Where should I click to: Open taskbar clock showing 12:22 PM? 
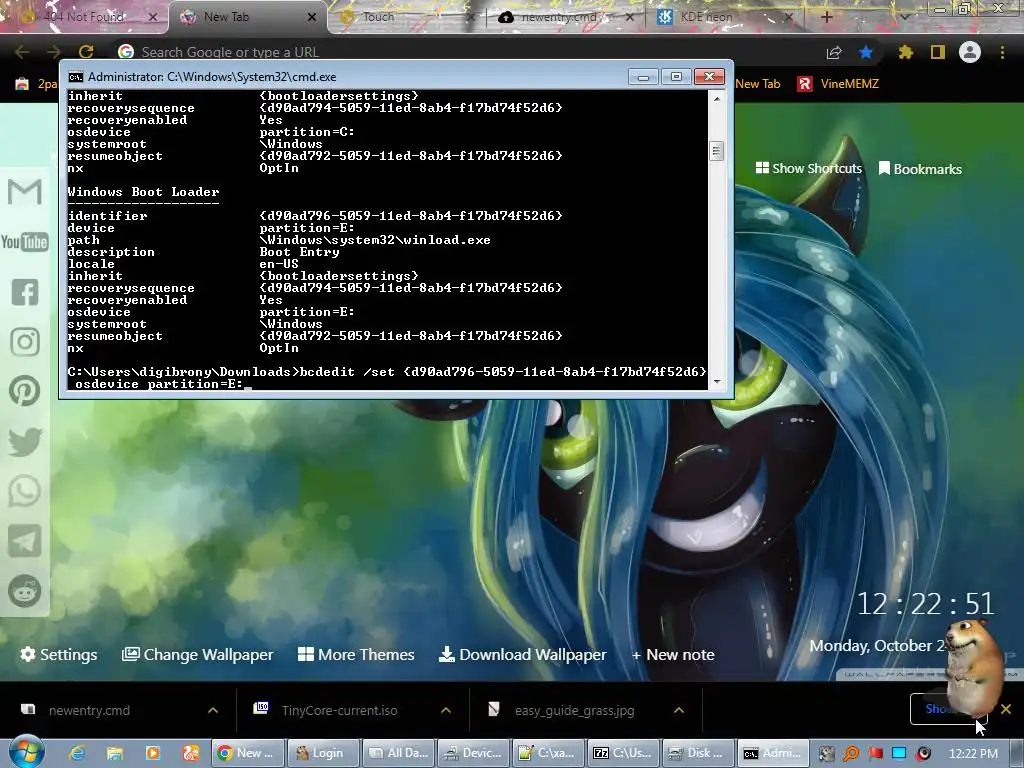click(973, 754)
